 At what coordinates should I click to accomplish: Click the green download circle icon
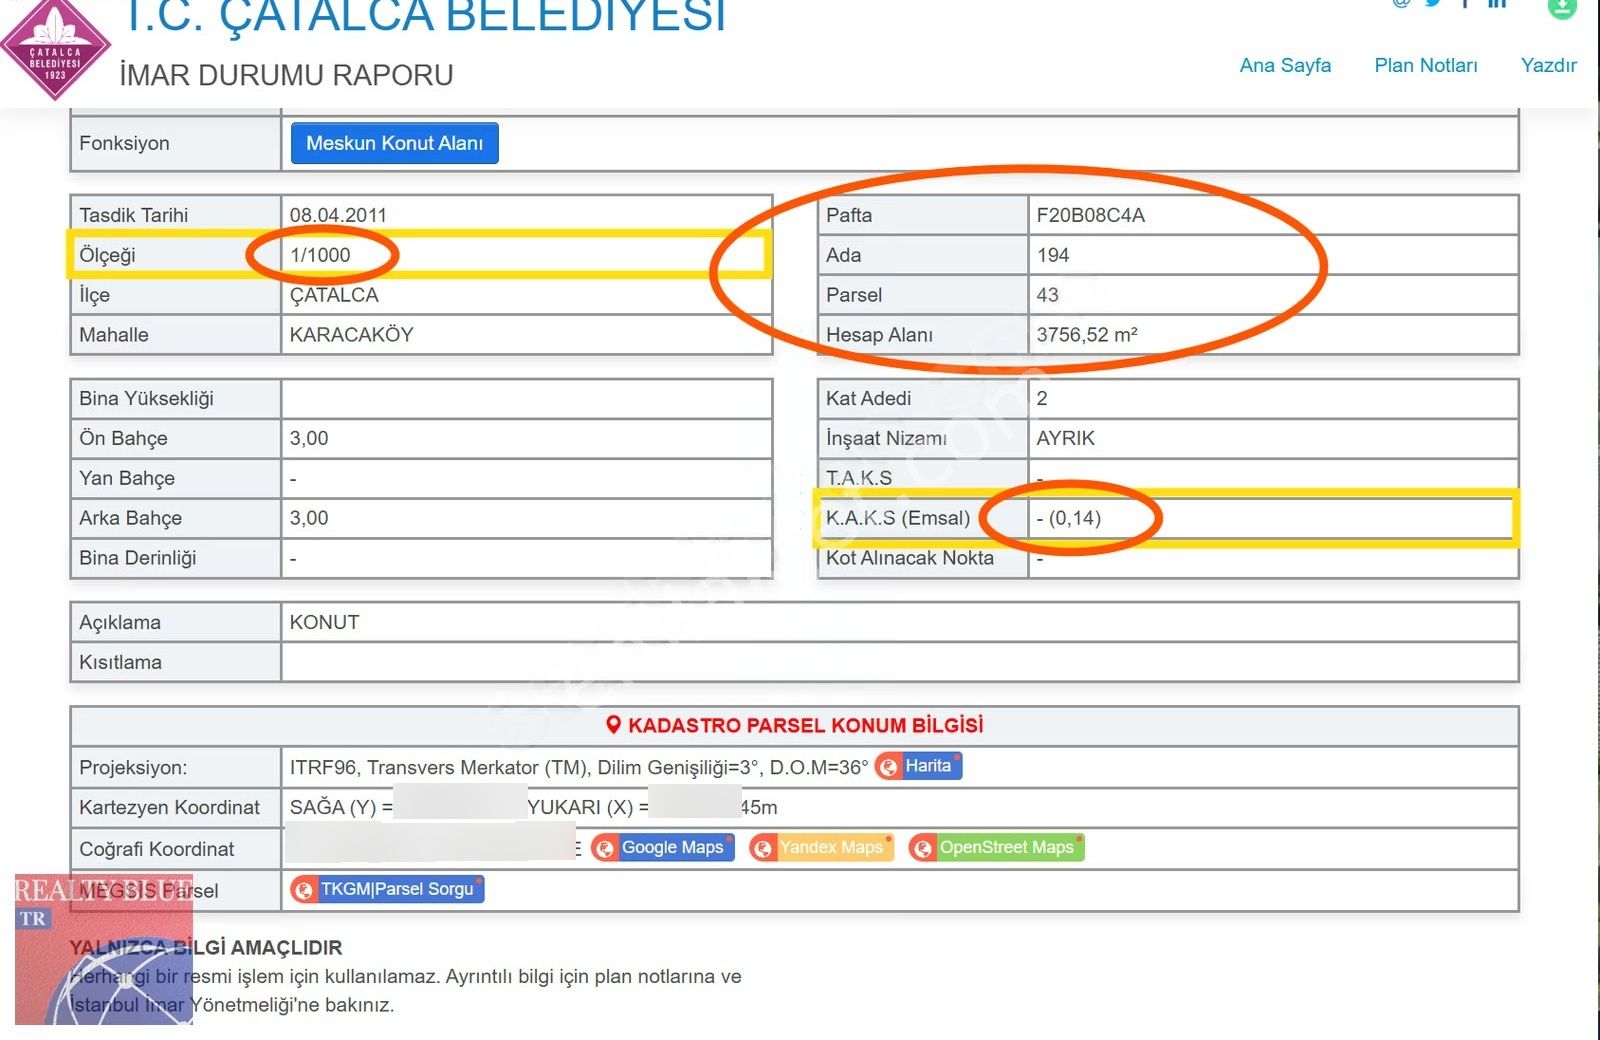[x=1562, y=8]
